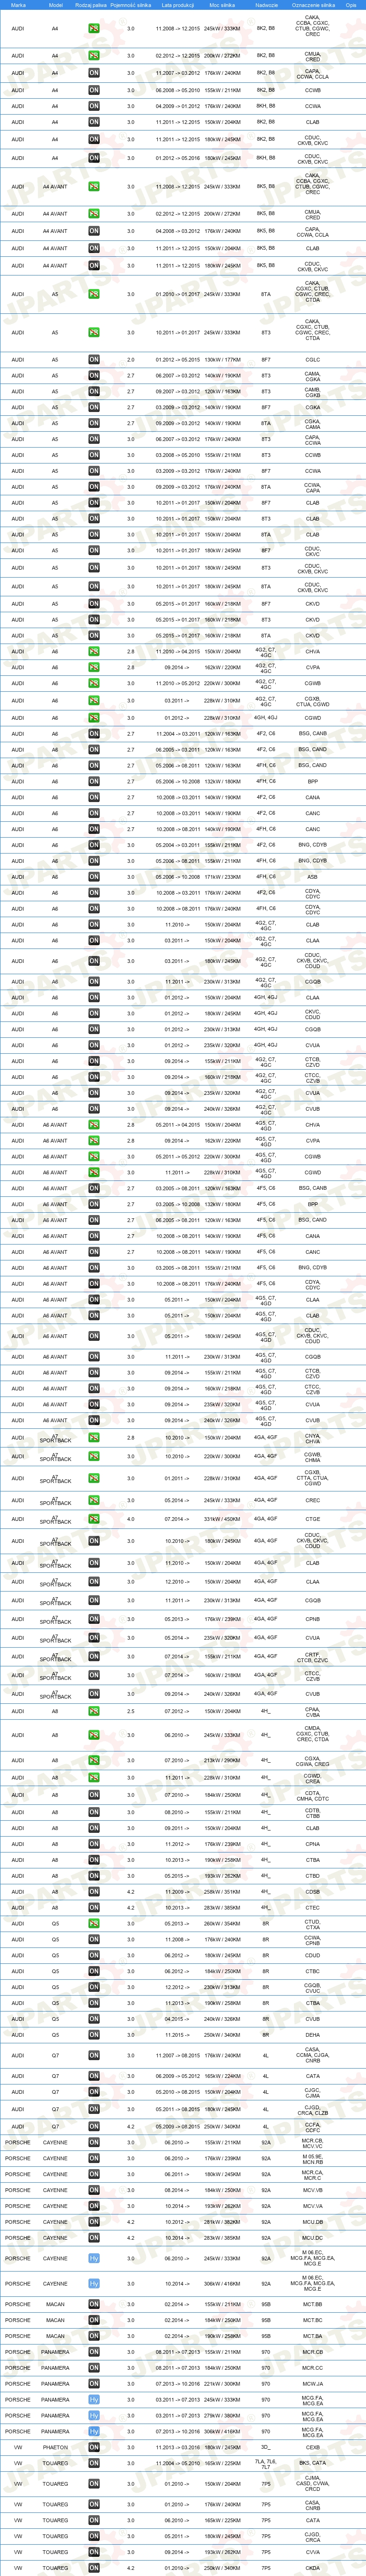Image resolution: width=366 pixels, height=2576 pixels.
Task: Click the Lata produkcji column header
Action: pyautogui.click(x=177, y=5)
